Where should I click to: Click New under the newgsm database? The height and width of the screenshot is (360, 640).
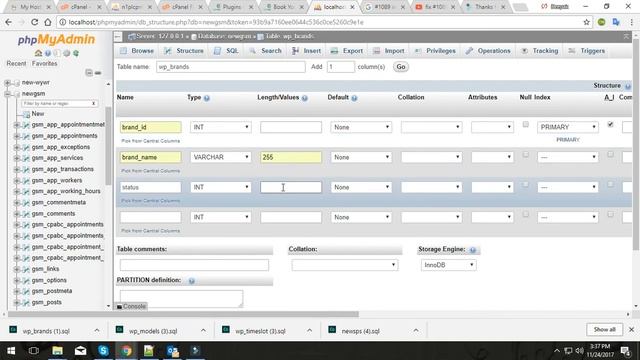[x=38, y=114]
